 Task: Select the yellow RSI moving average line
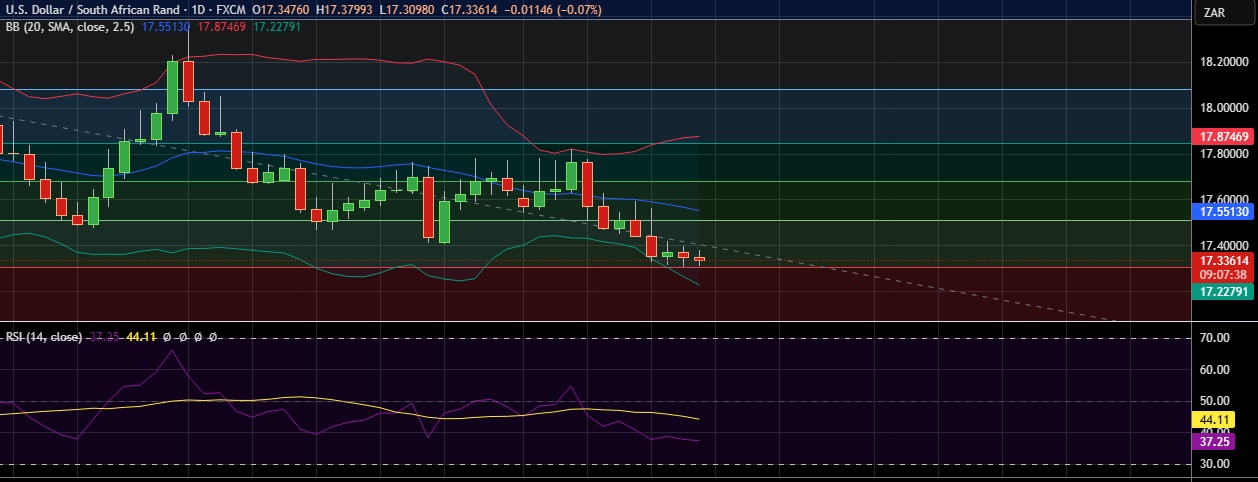300,399
